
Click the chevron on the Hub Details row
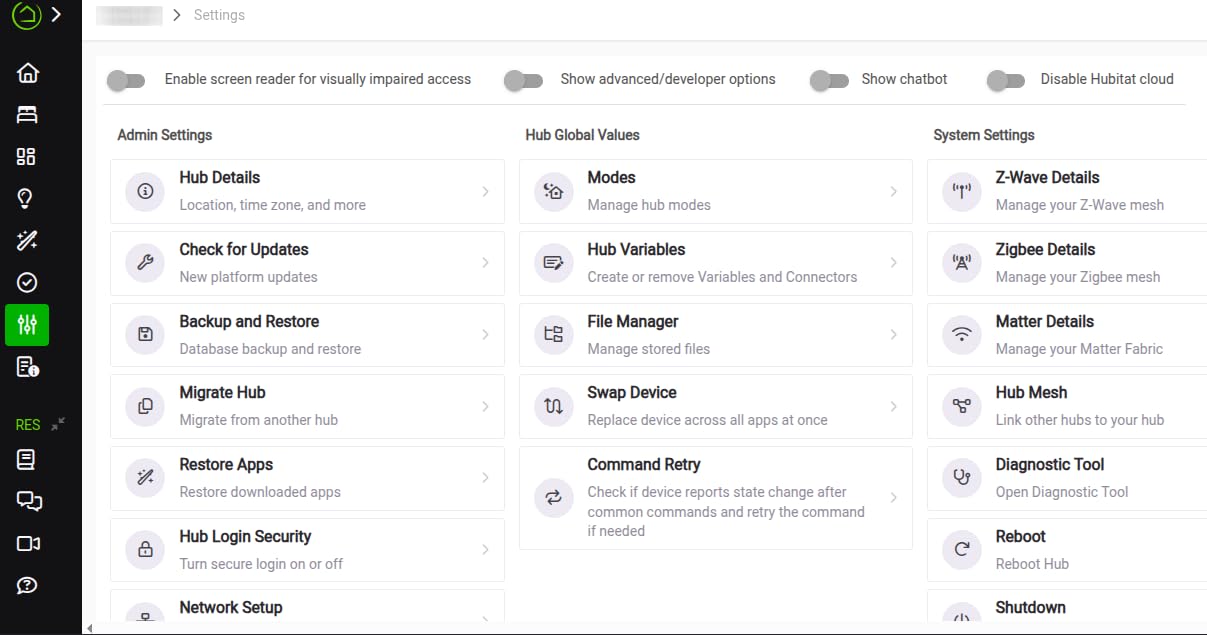pos(485,191)
